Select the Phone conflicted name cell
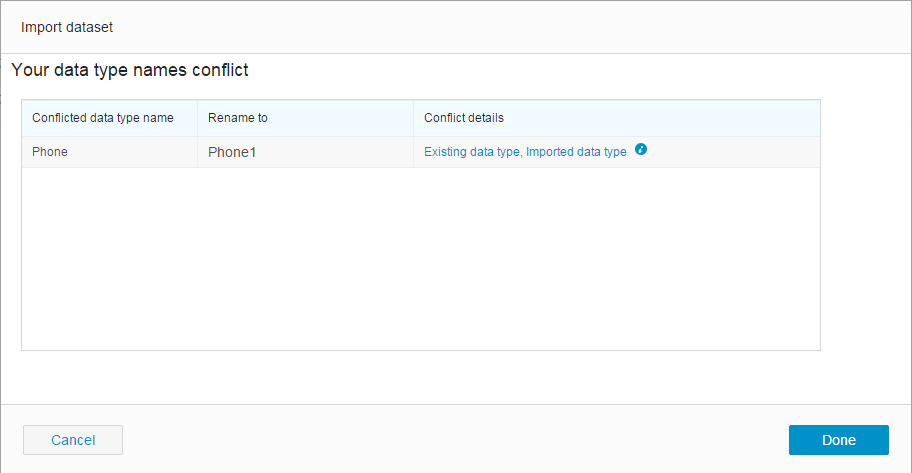 (50, 152)
